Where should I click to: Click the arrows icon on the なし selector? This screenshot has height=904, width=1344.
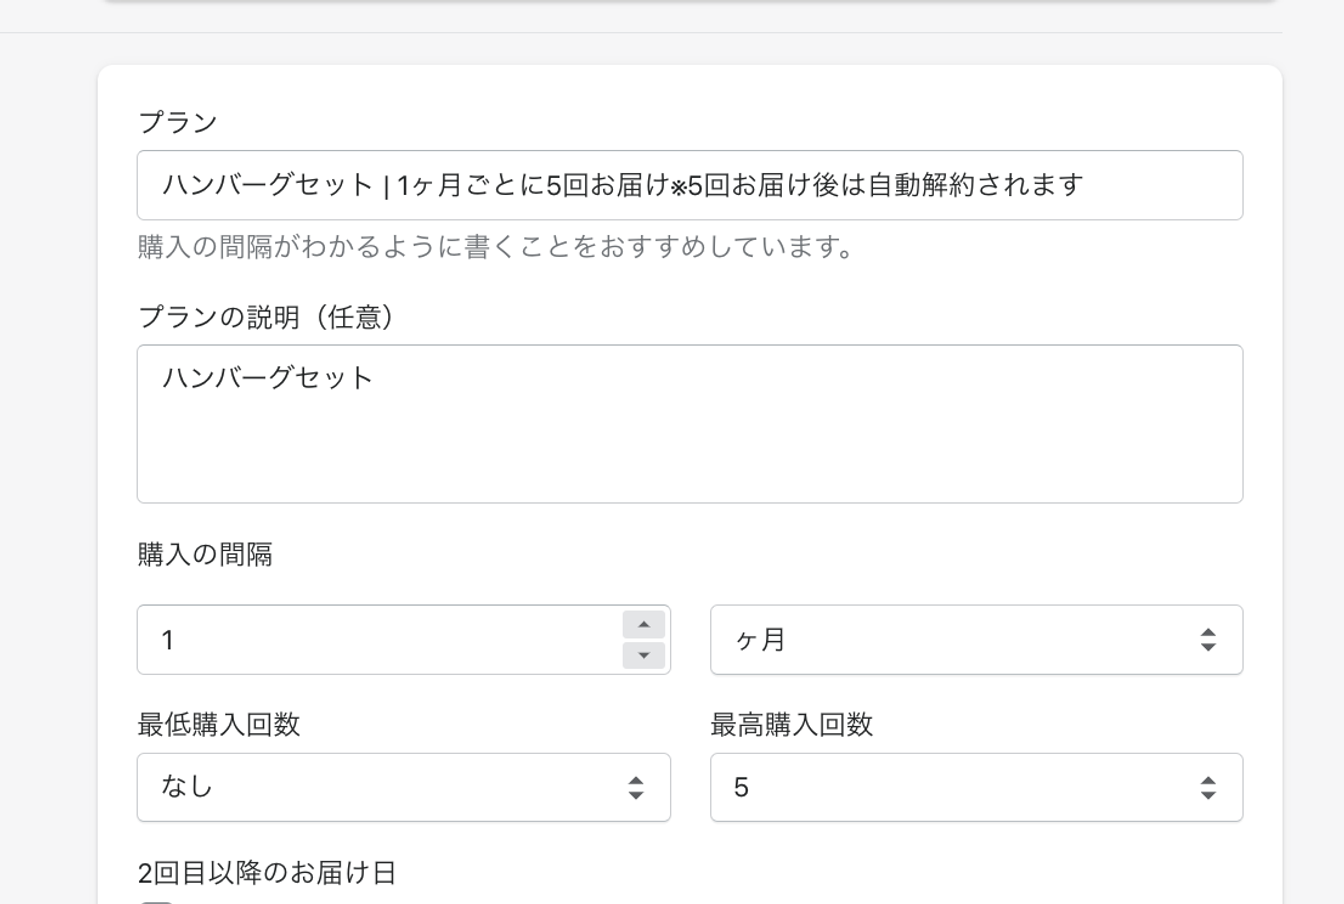(636, 788)
